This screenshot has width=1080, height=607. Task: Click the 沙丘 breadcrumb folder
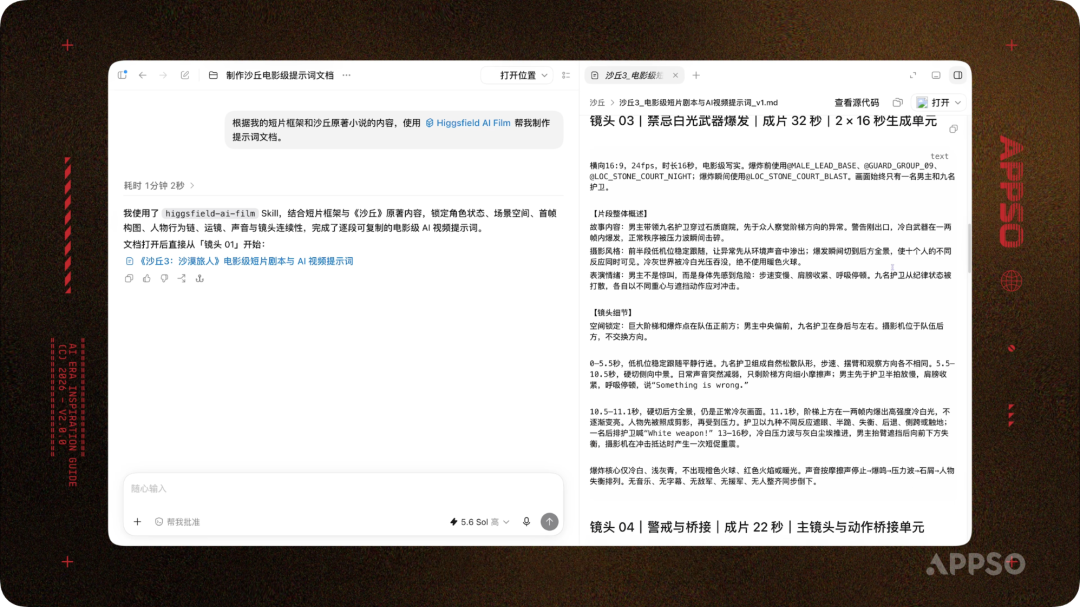pos(597,103)
